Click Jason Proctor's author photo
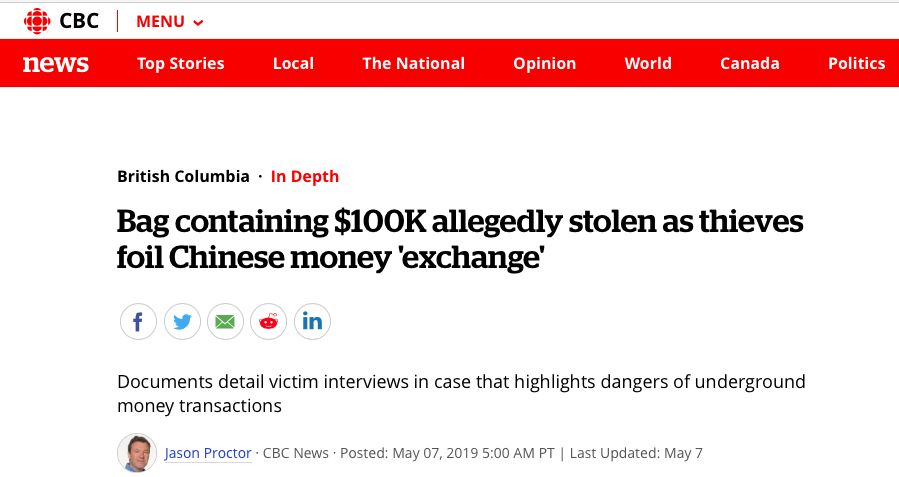Image resolution: width=899 pixels, height=477 pixels. tap(137, 452)
